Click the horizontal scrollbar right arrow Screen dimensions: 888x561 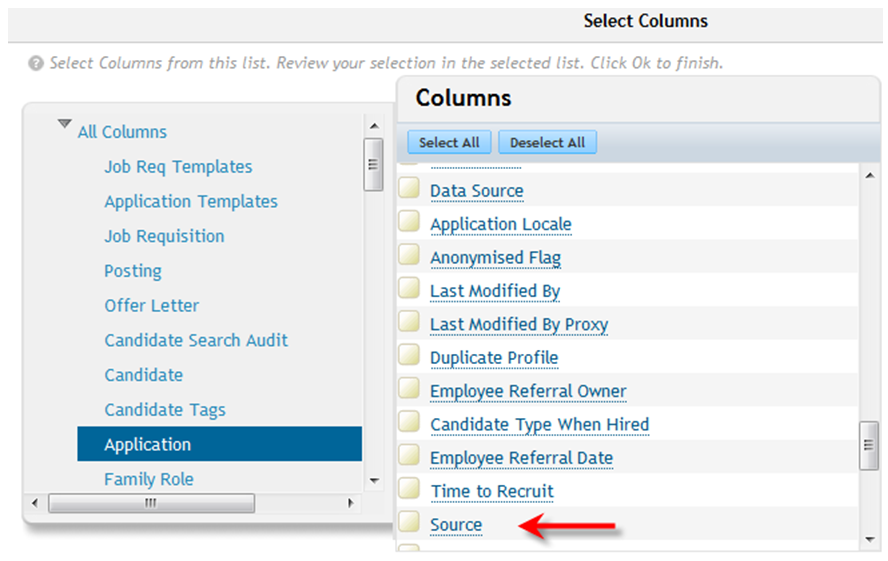pyautogui.click(x=351, y=503)
